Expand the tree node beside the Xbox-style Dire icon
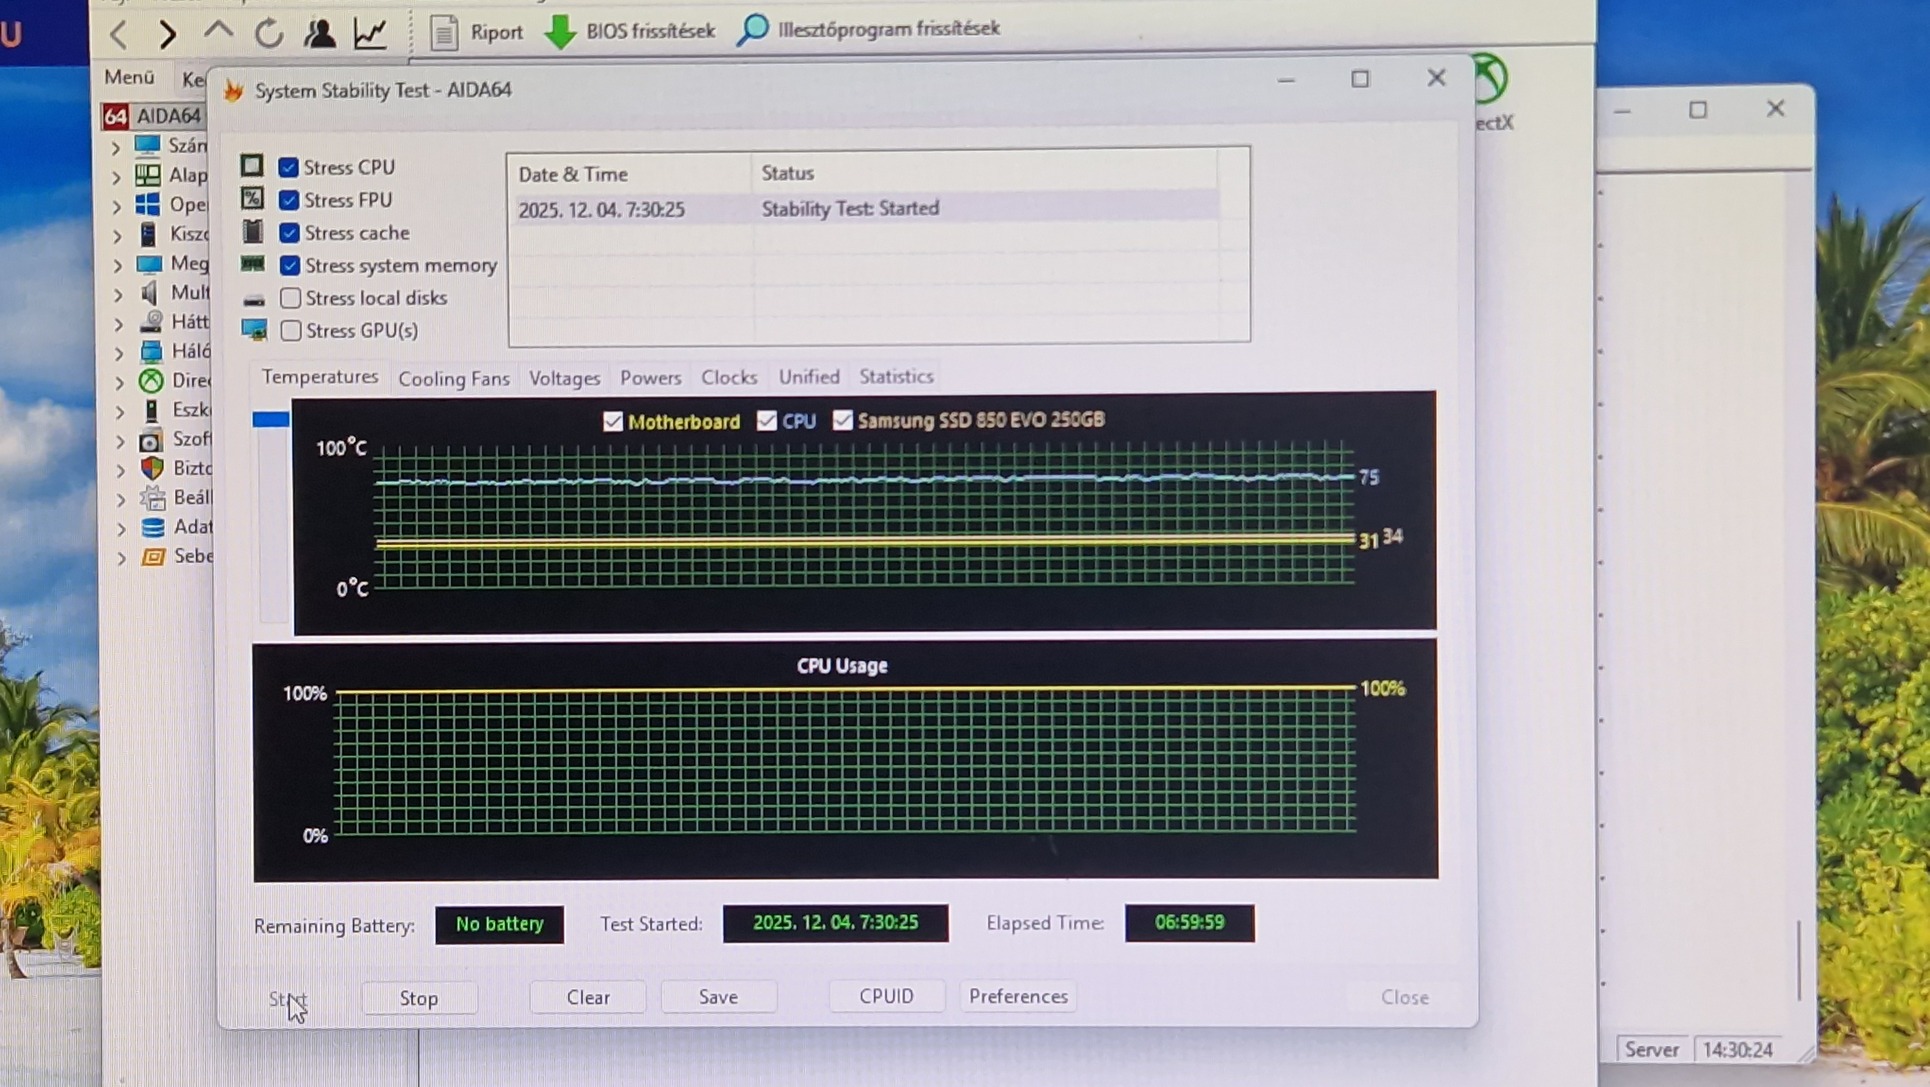The height and width of the screenshot is (1087, 1930). [120, 382]
